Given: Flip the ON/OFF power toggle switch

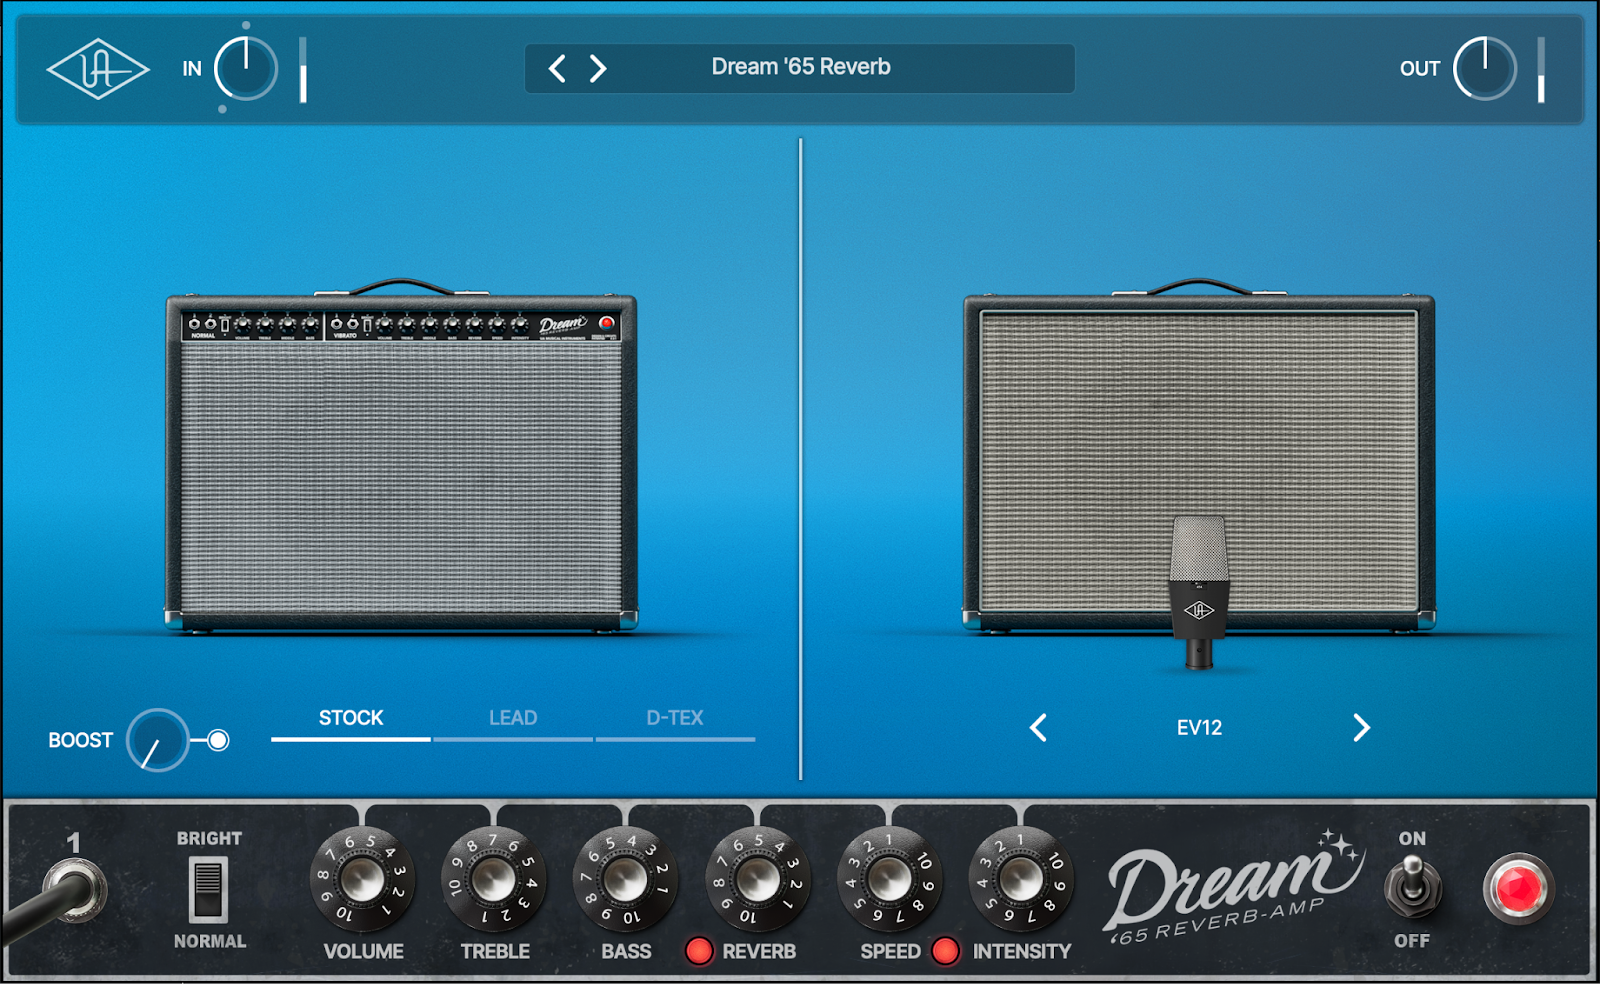Looking at the screenshot, I should click(x=1412, y=886).
